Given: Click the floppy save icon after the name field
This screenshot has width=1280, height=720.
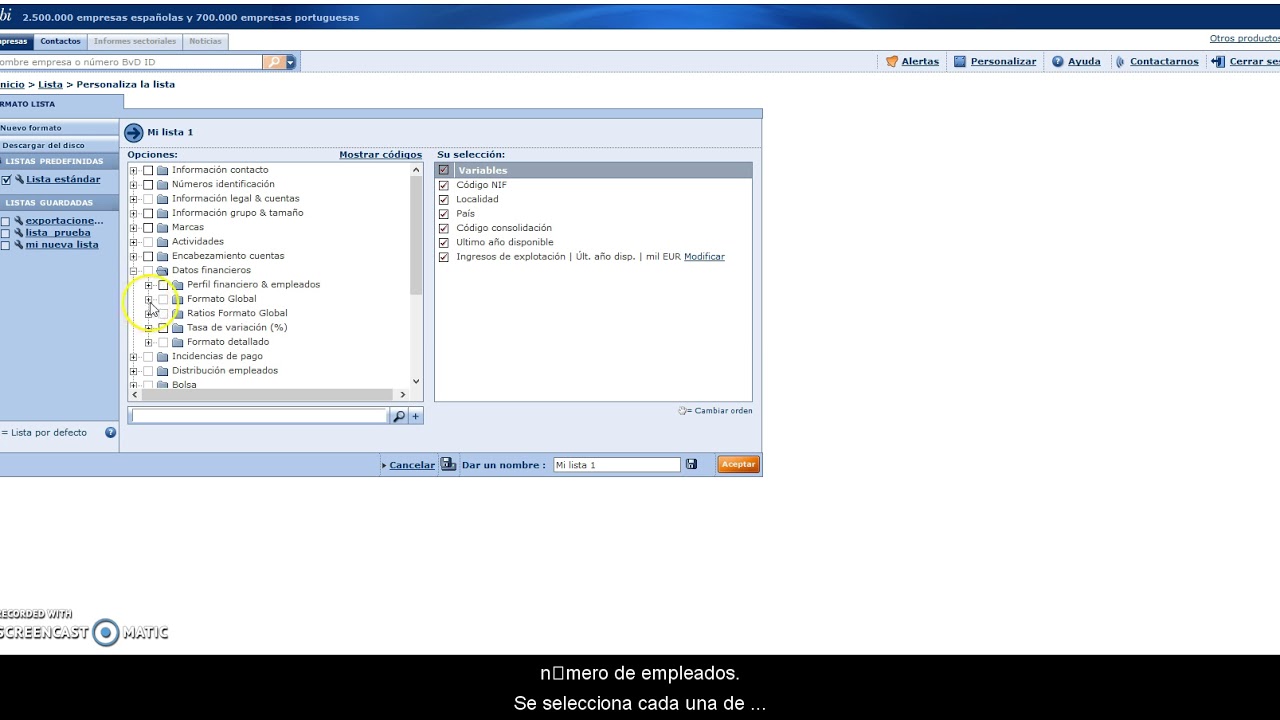Looking at the screenshot, I should (x=691, y=465).
